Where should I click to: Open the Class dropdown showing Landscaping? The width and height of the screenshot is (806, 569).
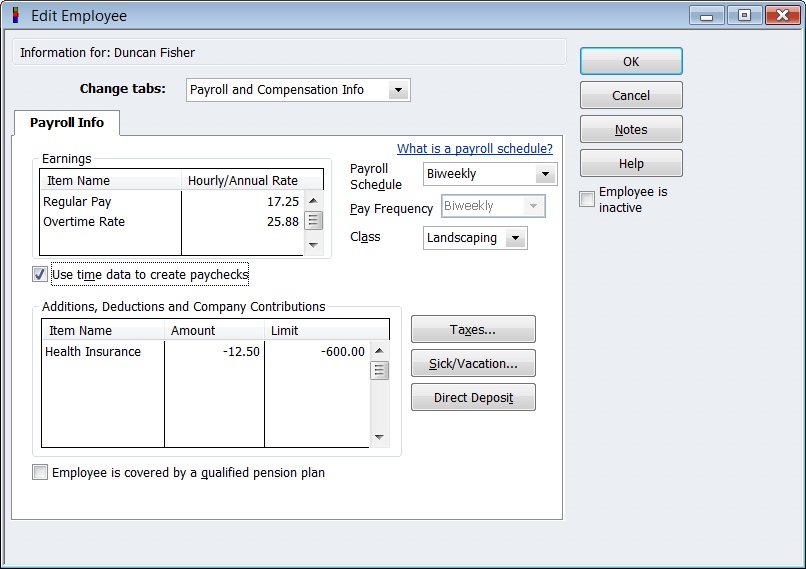(515, 238)
